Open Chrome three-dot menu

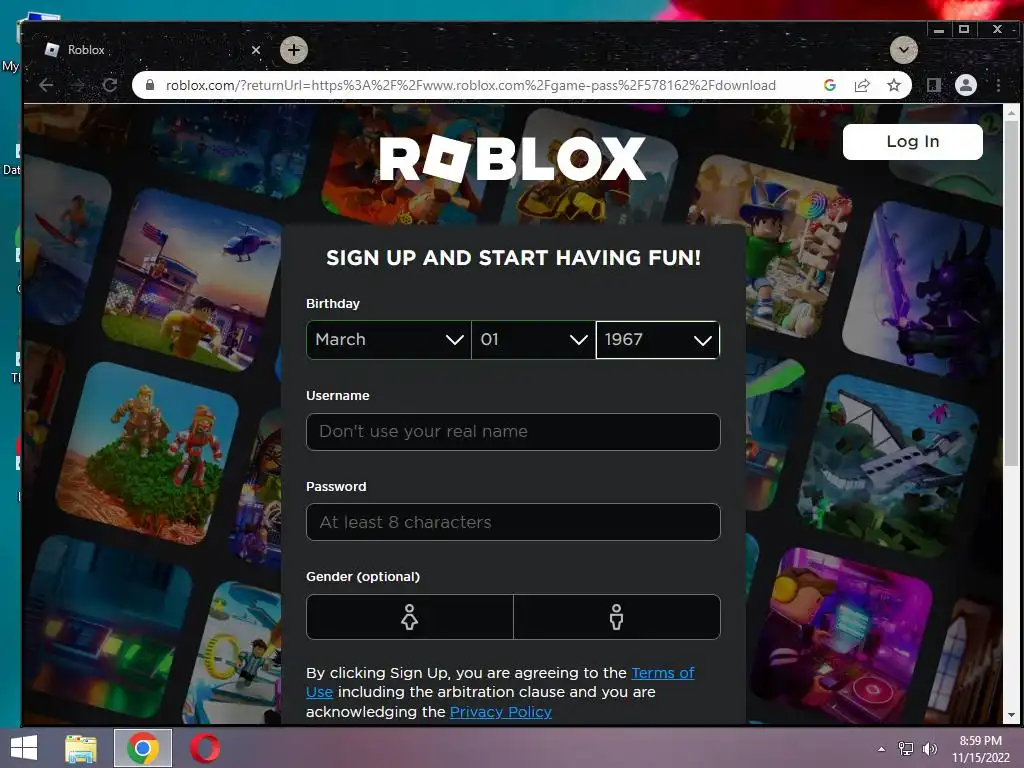(x=998, y=85)
